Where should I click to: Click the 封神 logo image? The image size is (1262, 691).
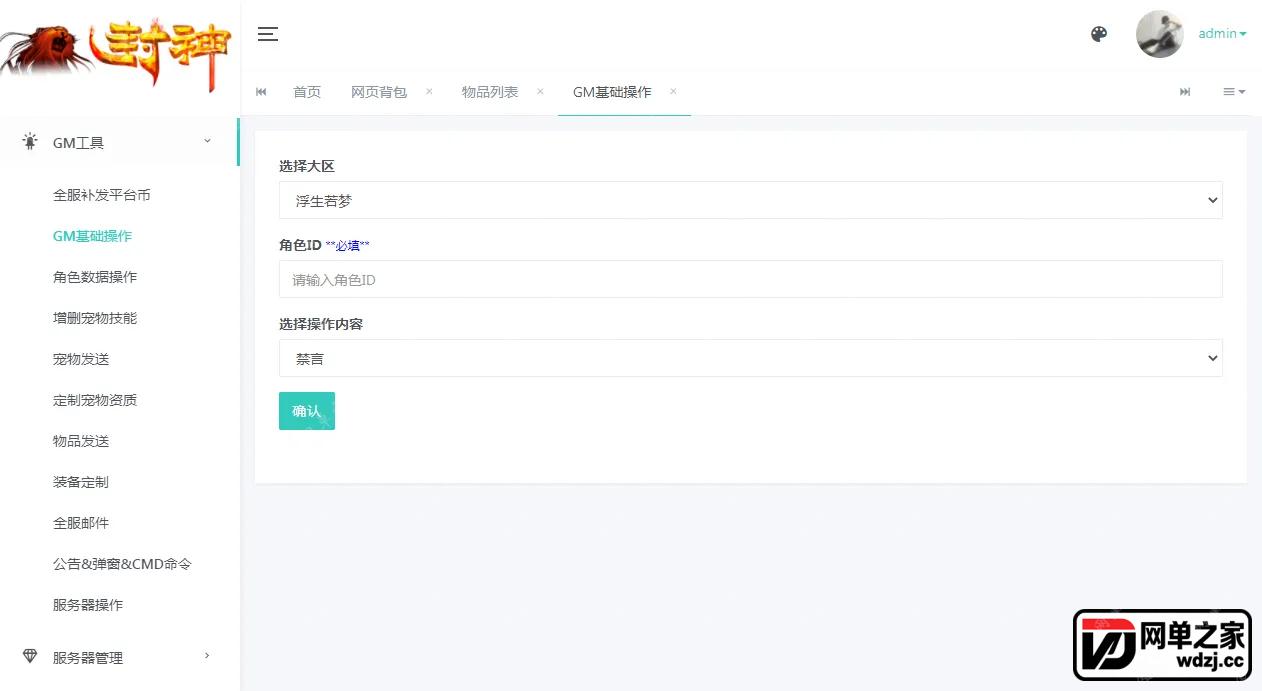pyautogui.click(x=115, y=56)
